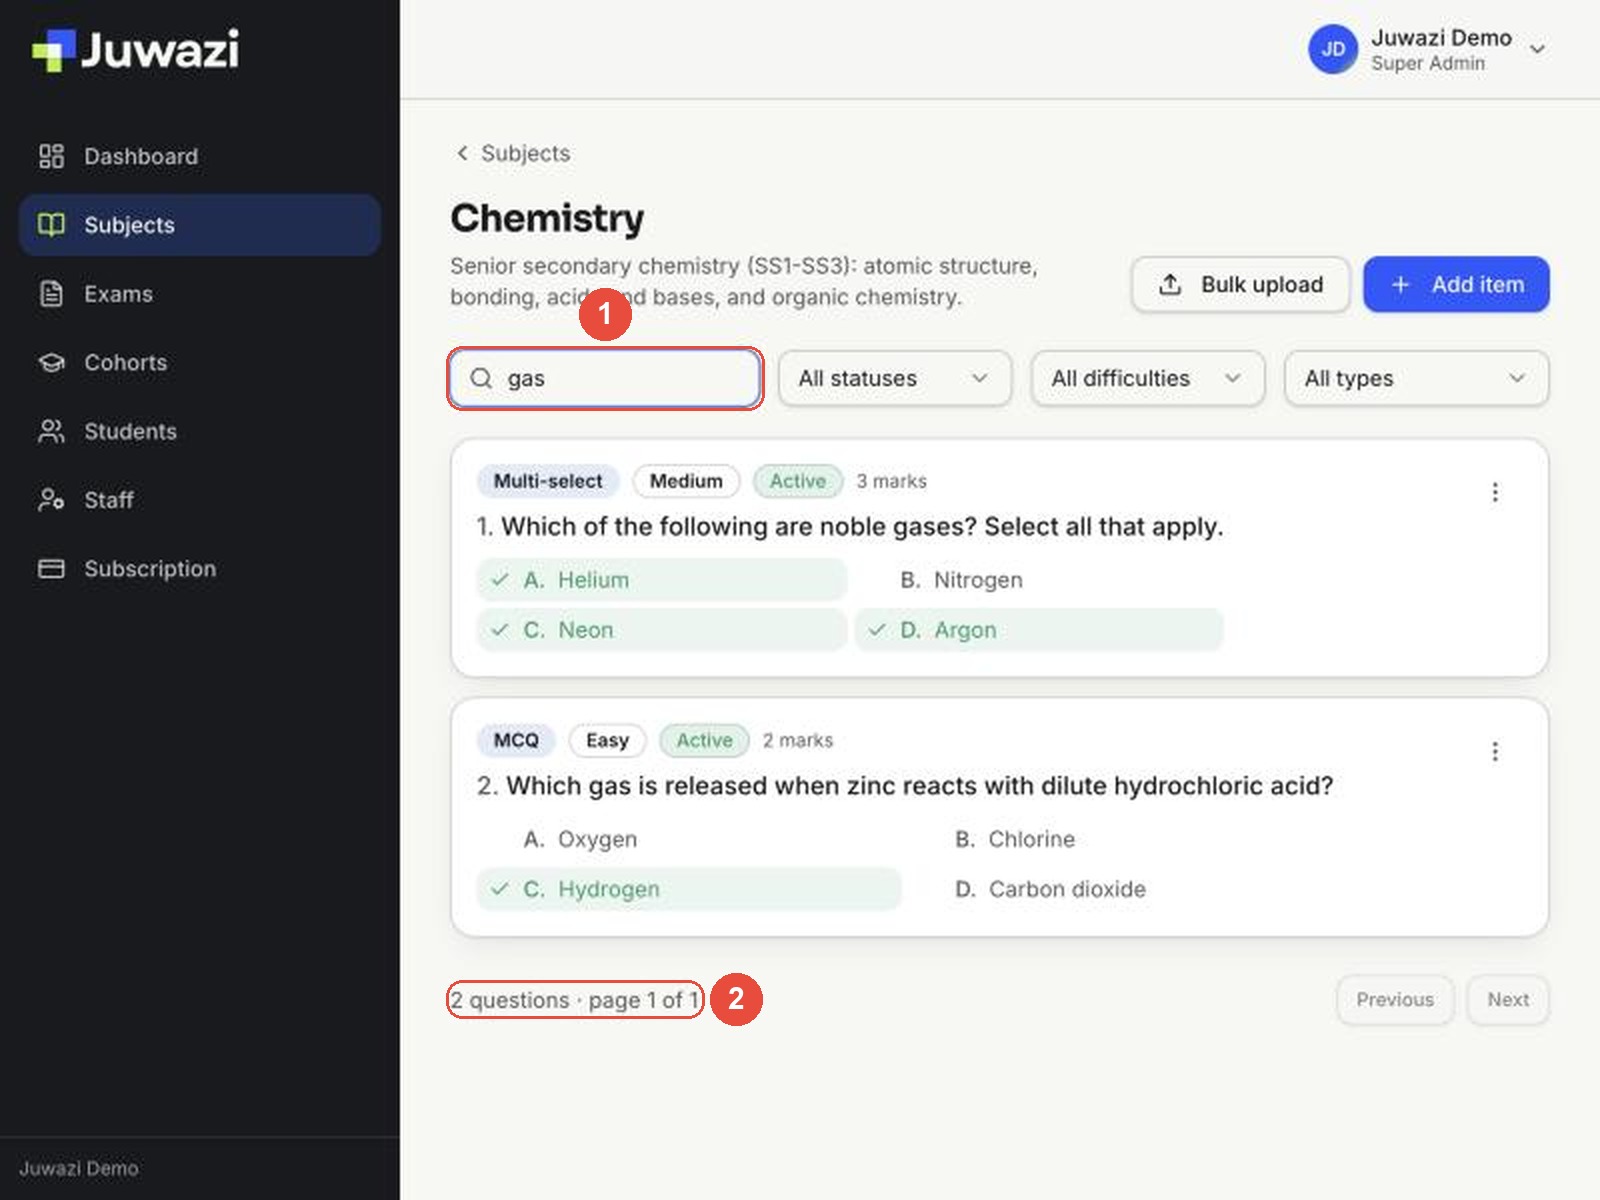Screen dimensions: 1600x1200
Task: Open the three-dot menu for zinc question
Action: [1495, 751]
